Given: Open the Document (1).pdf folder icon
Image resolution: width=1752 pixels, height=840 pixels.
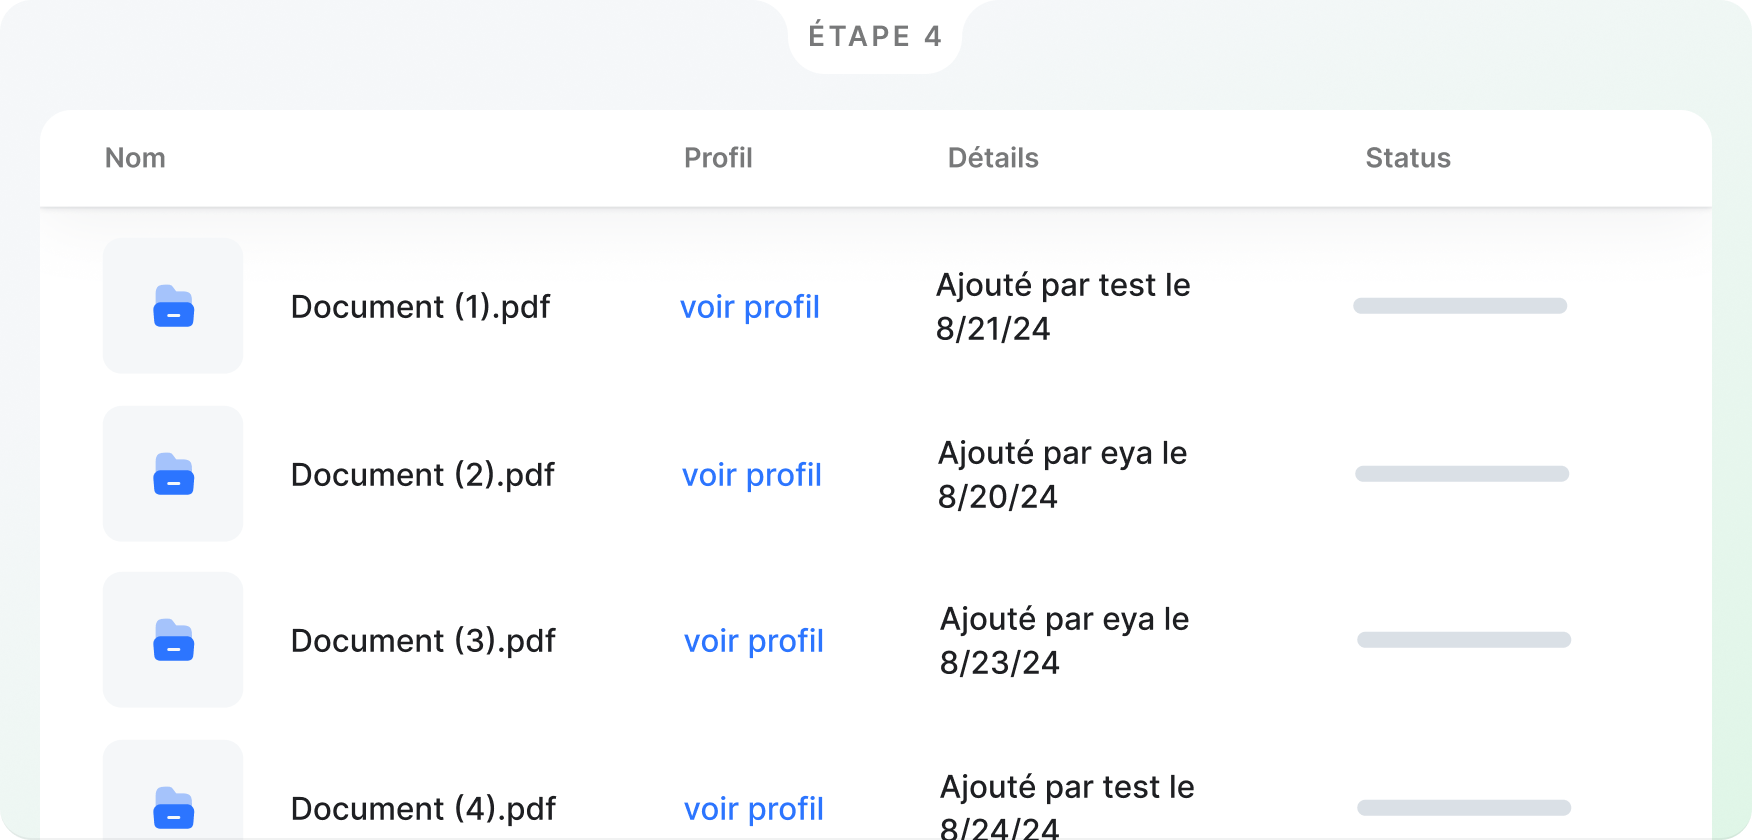Looking at the screenshot, I should tap(173, 306).
